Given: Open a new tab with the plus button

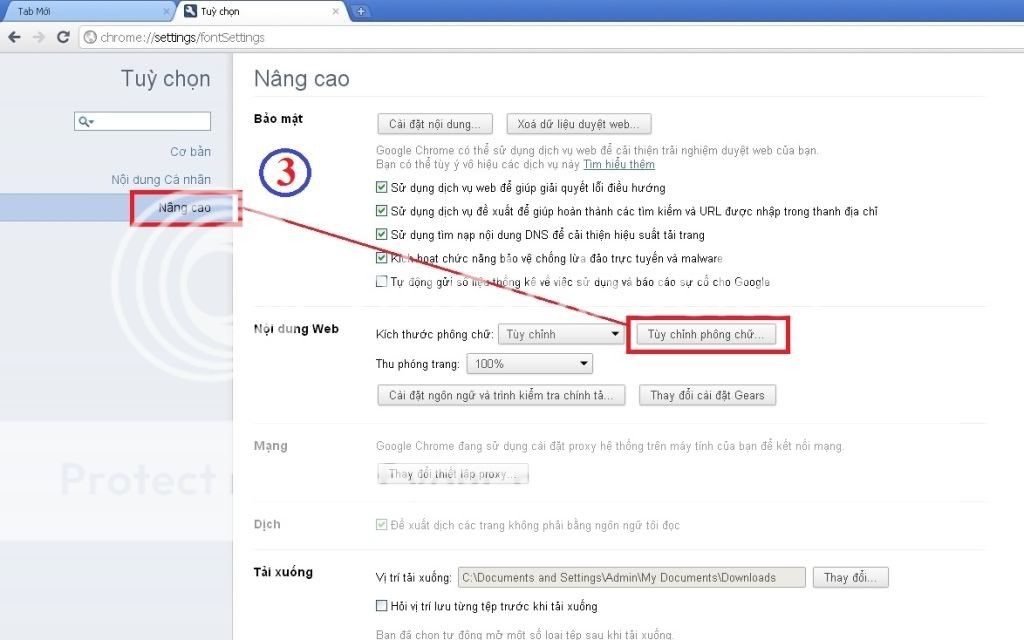Looking at the screenshot, I should pyautogui.click(x=361, y=11).
